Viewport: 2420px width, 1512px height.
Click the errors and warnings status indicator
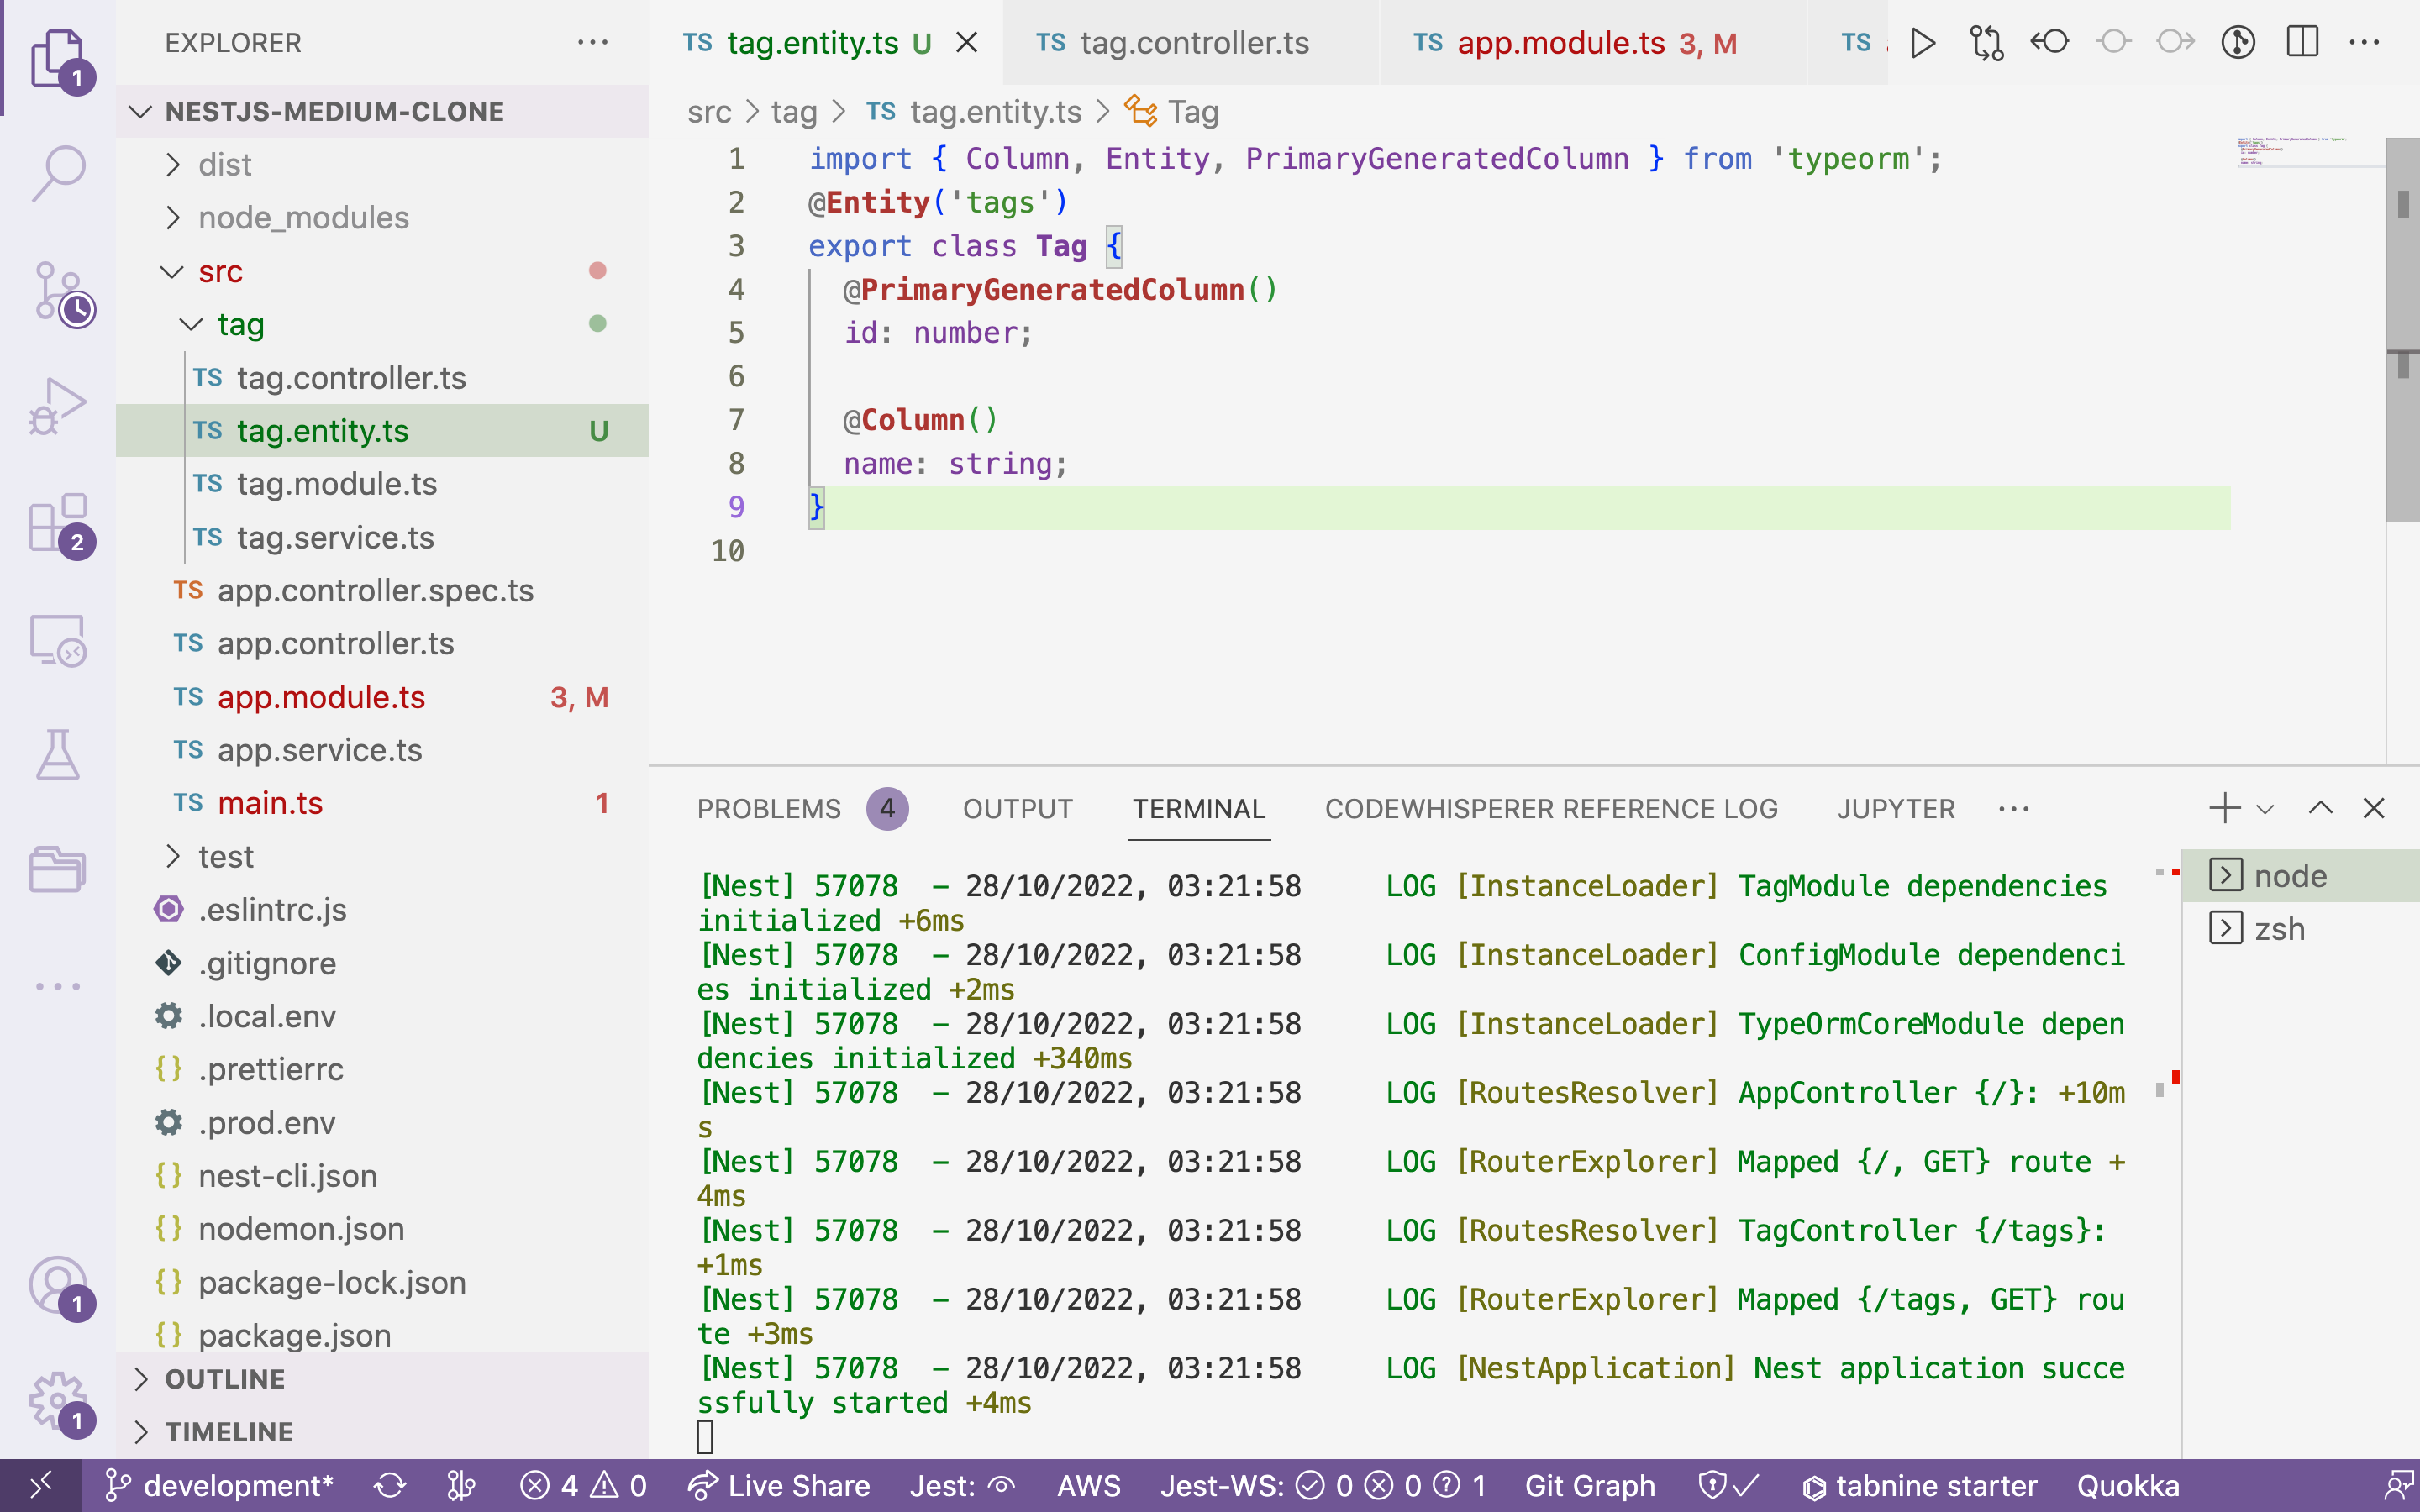583,1486
